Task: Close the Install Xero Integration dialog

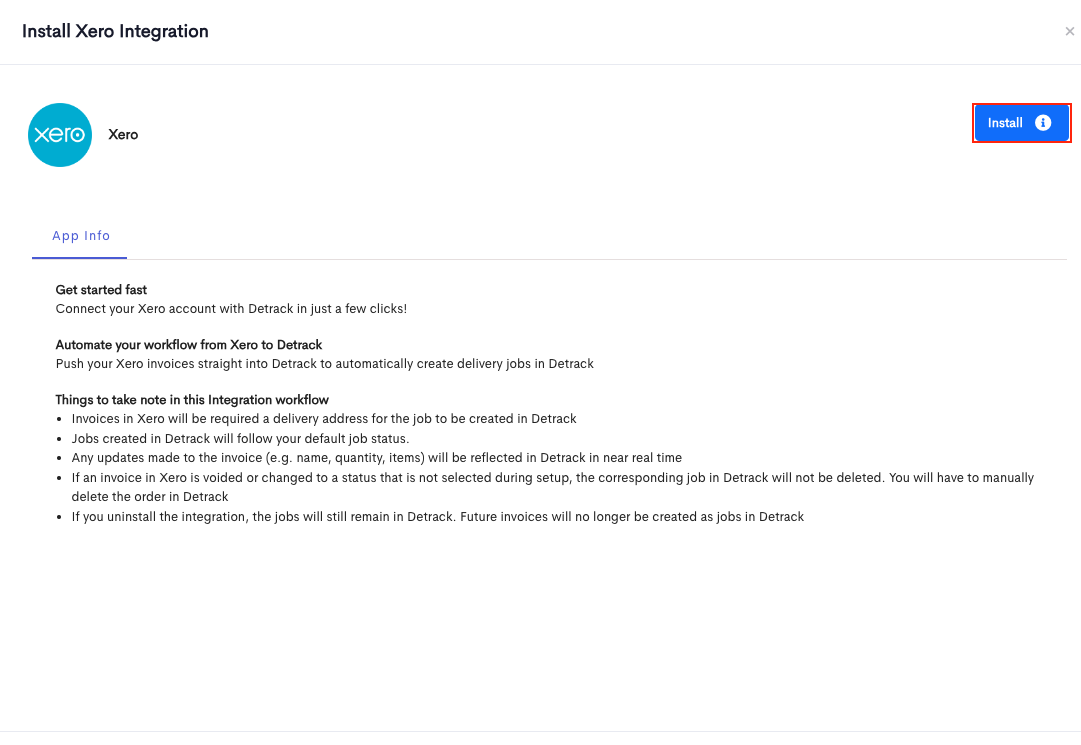Action: pos(1069,32)
